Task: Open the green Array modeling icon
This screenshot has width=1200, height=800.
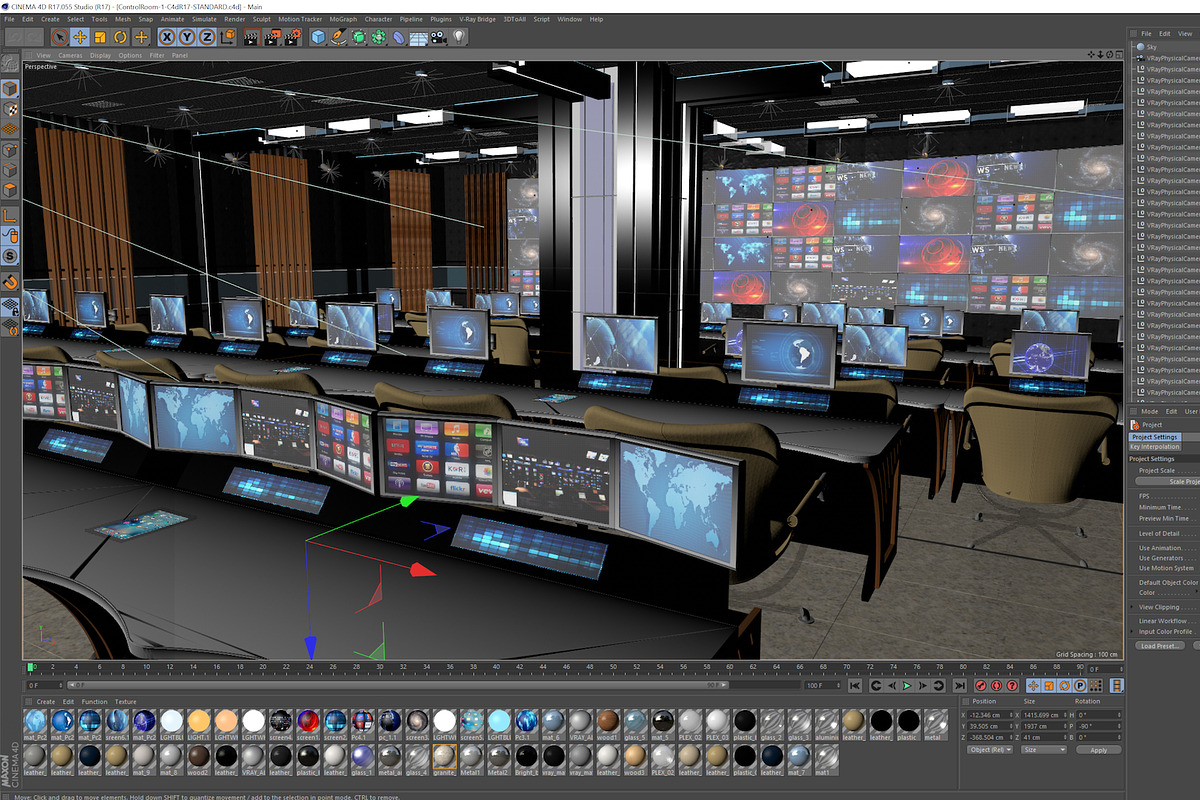Action: tap(378, 37)
